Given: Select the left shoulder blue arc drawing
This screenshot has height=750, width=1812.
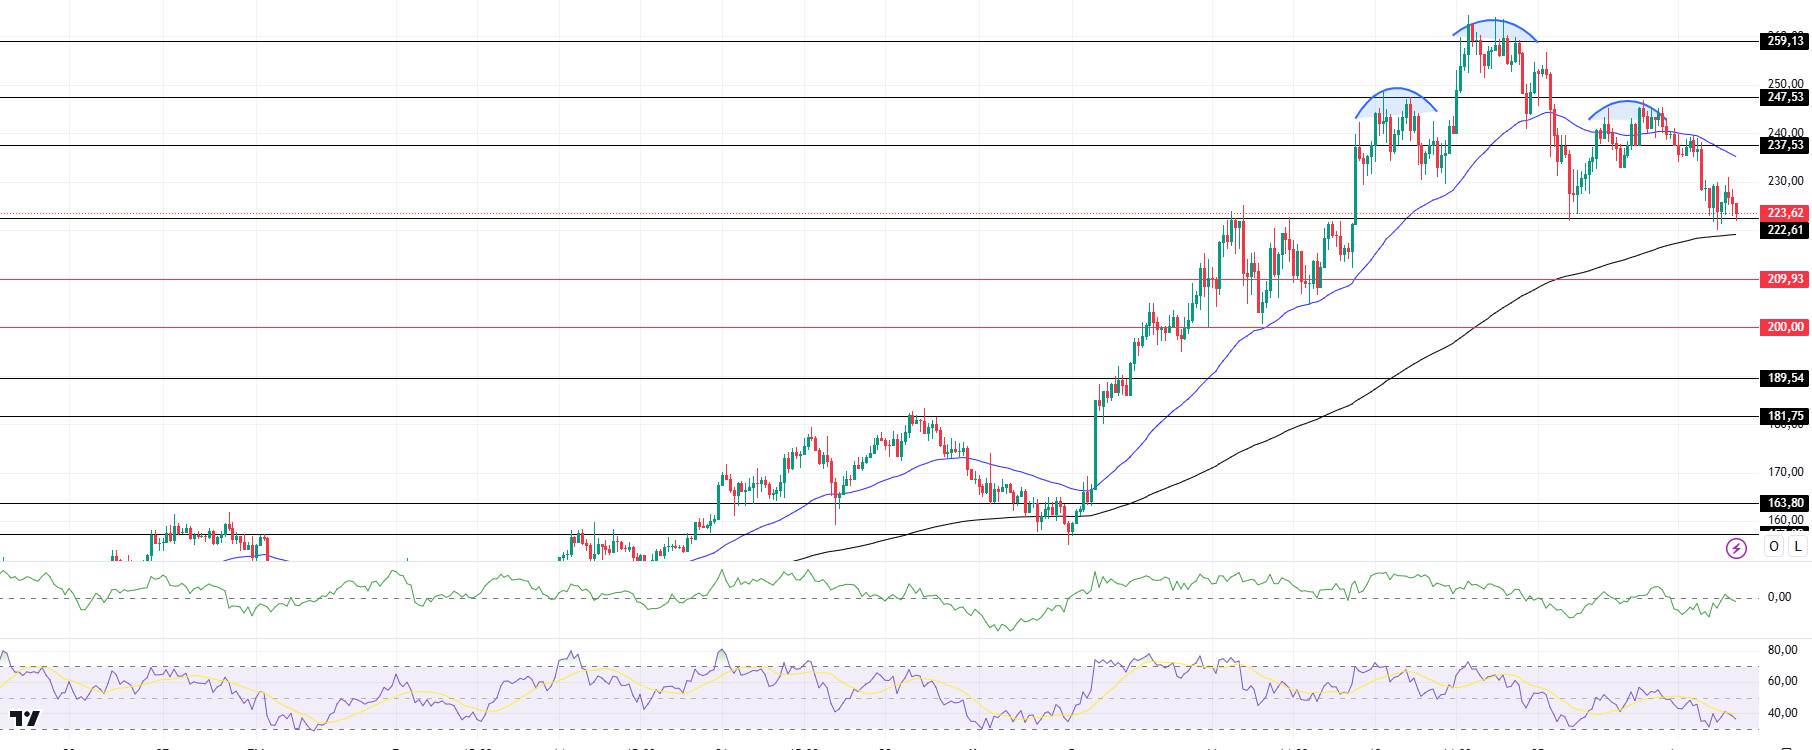Looking at the screenshot, I should [1396, 90].
